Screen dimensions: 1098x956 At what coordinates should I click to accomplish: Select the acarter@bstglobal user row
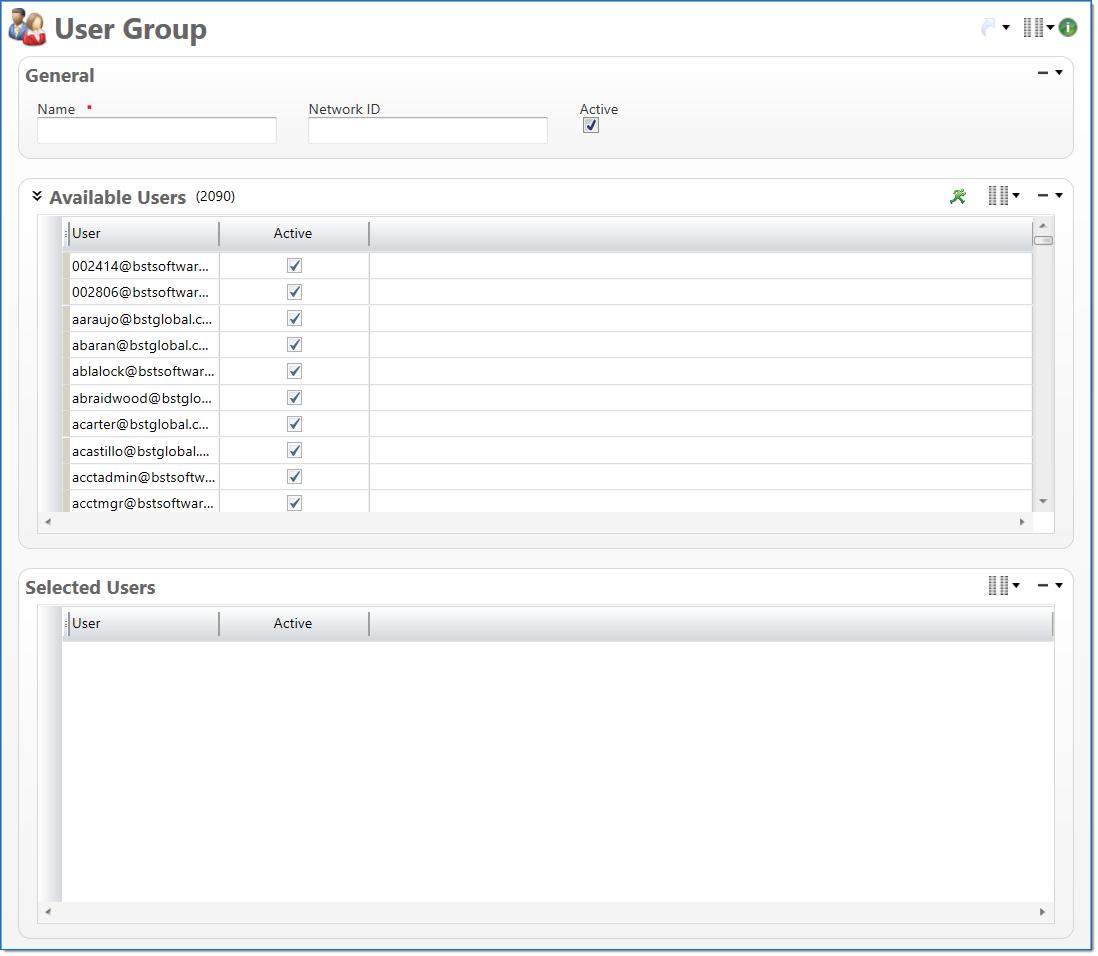click(141, 424)
